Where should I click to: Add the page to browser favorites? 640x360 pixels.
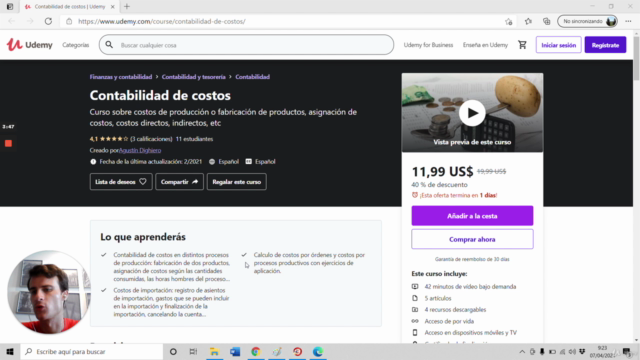click(509, 22)
